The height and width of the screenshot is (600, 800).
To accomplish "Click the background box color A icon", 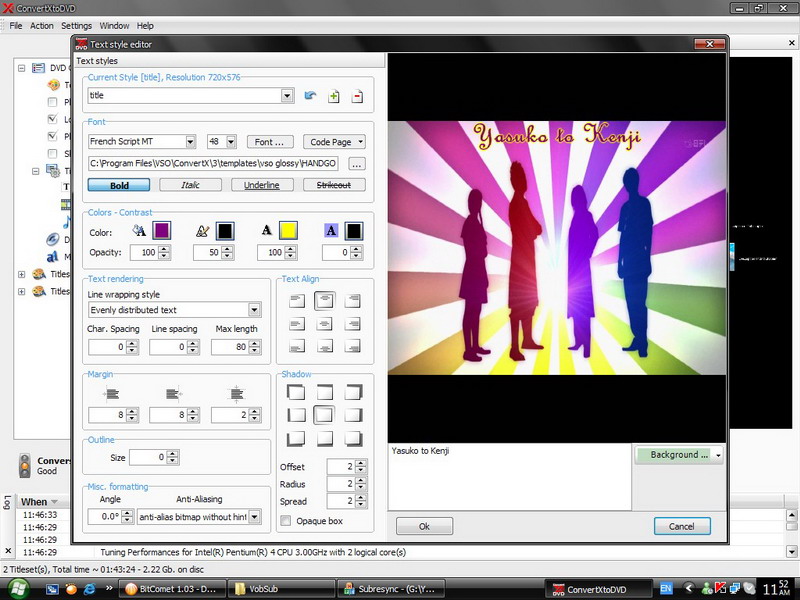I will click(331, 231).
